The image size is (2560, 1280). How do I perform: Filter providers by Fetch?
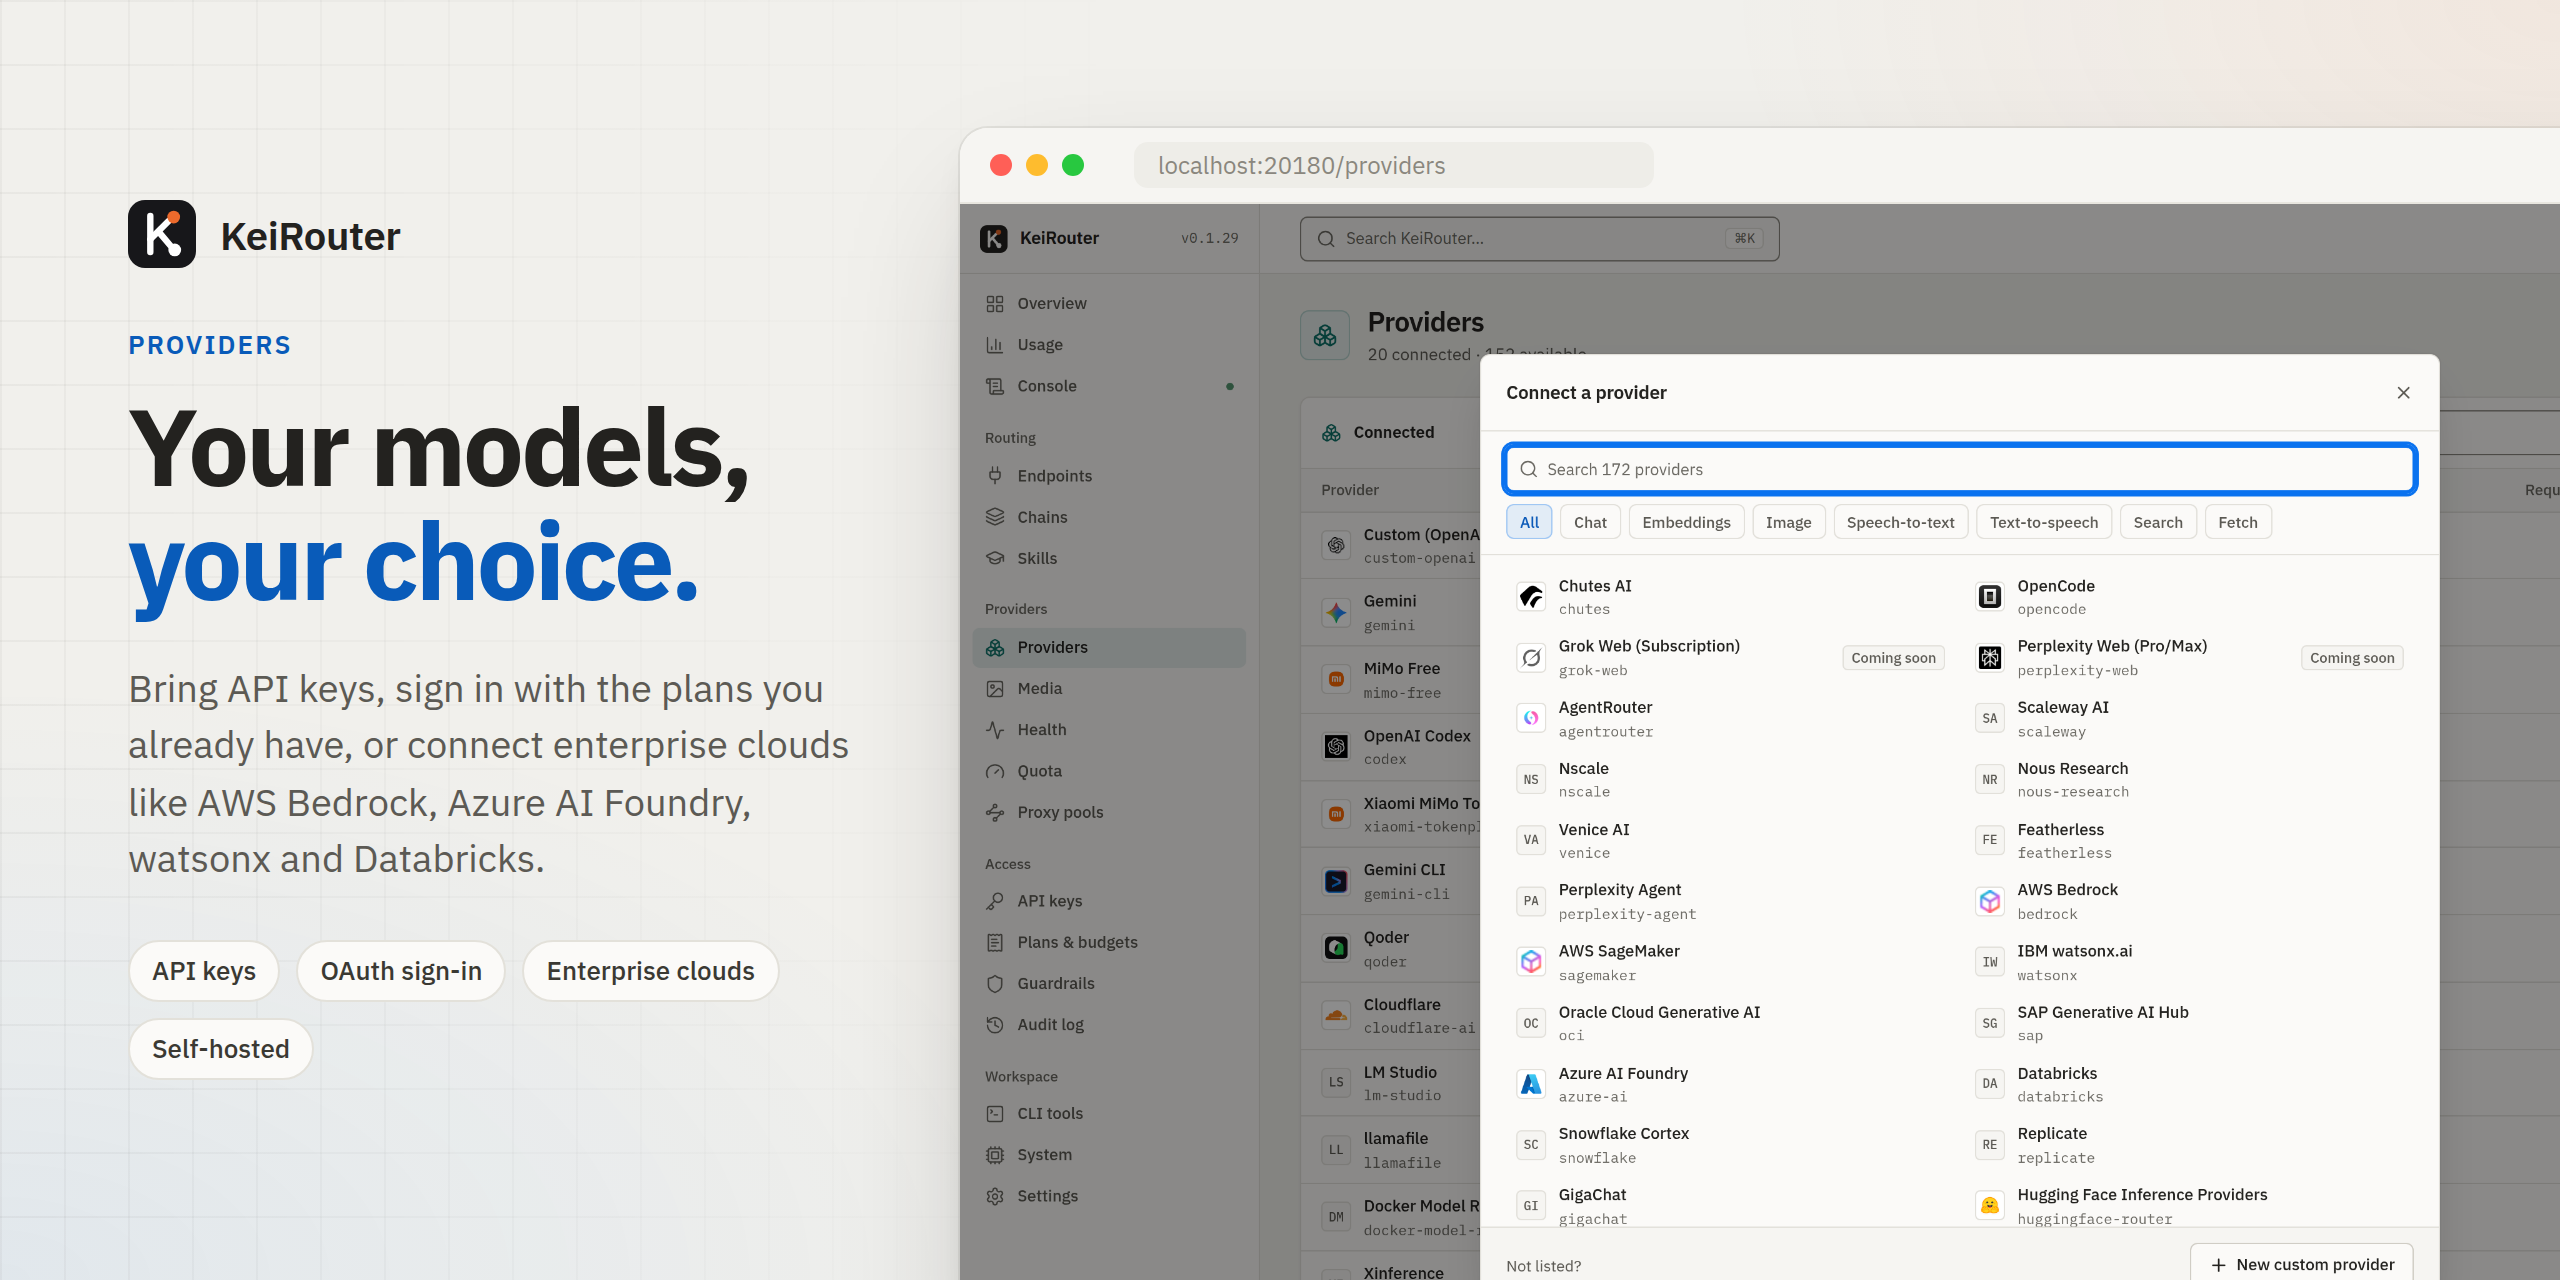2238,522
